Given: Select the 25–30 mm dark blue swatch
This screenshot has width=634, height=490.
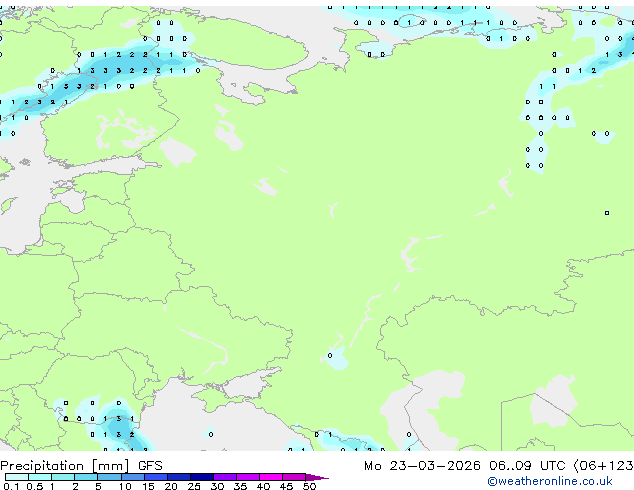Looking at the screenshot, I should 202,477.
